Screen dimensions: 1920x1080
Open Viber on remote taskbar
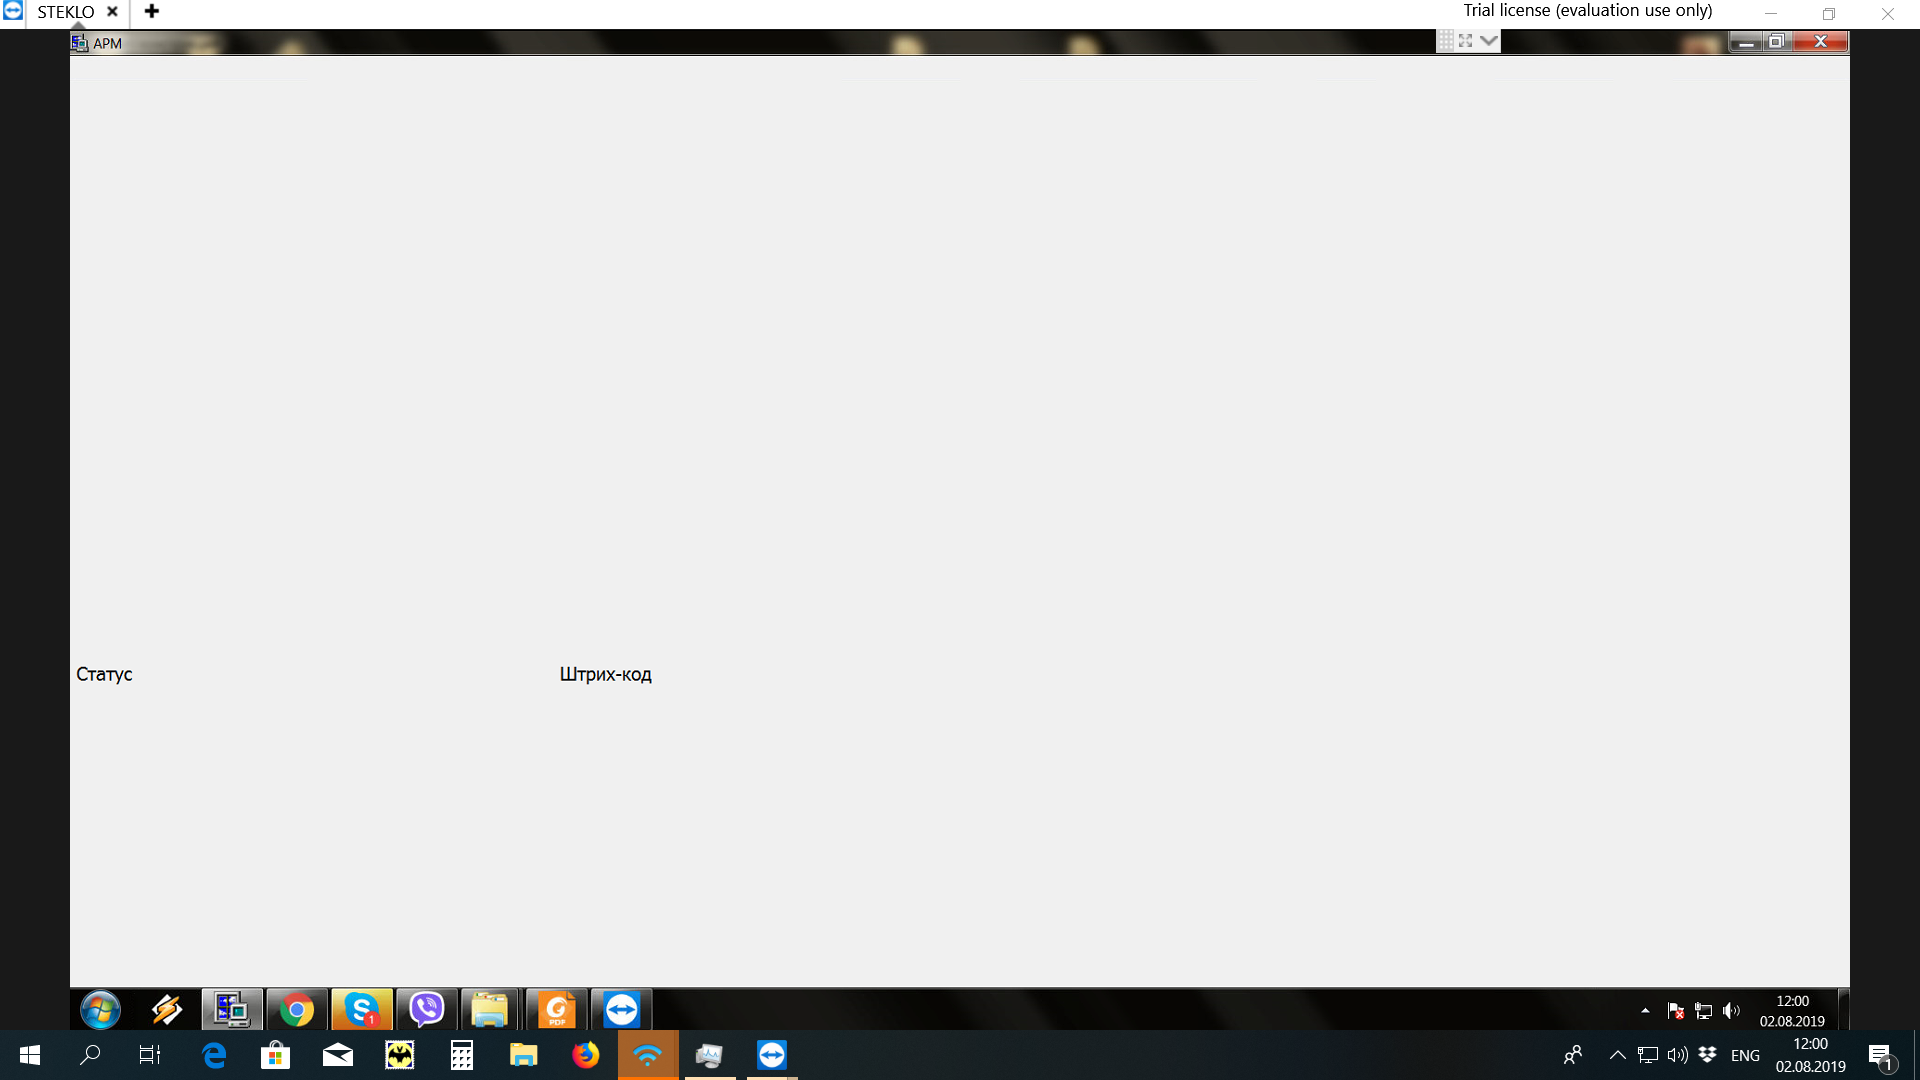[427, 1010]
